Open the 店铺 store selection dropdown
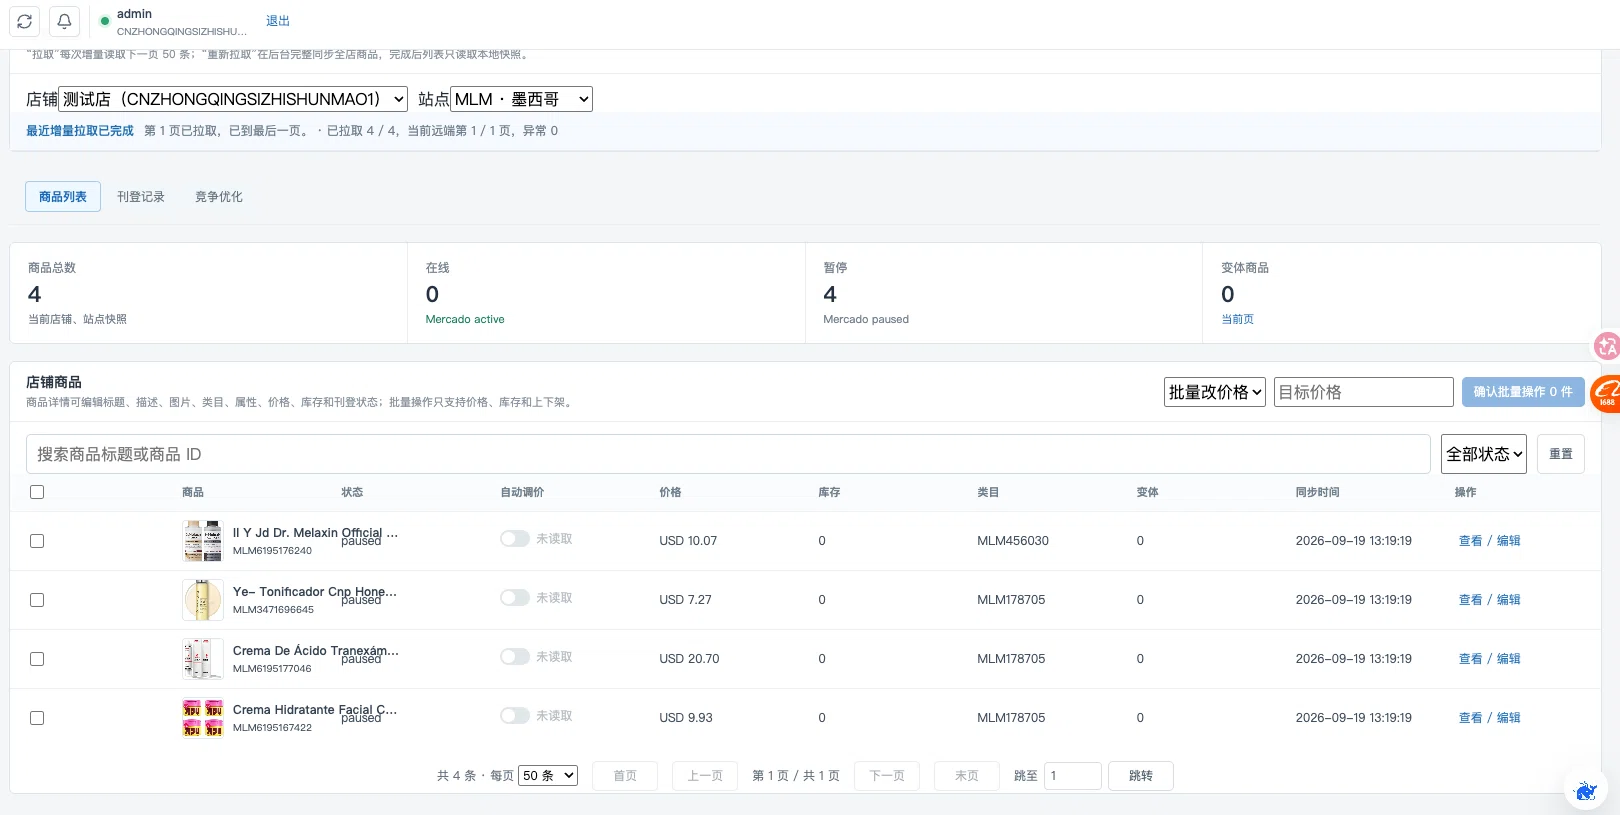Screen dimensions: 1620x815 (233, 99)
